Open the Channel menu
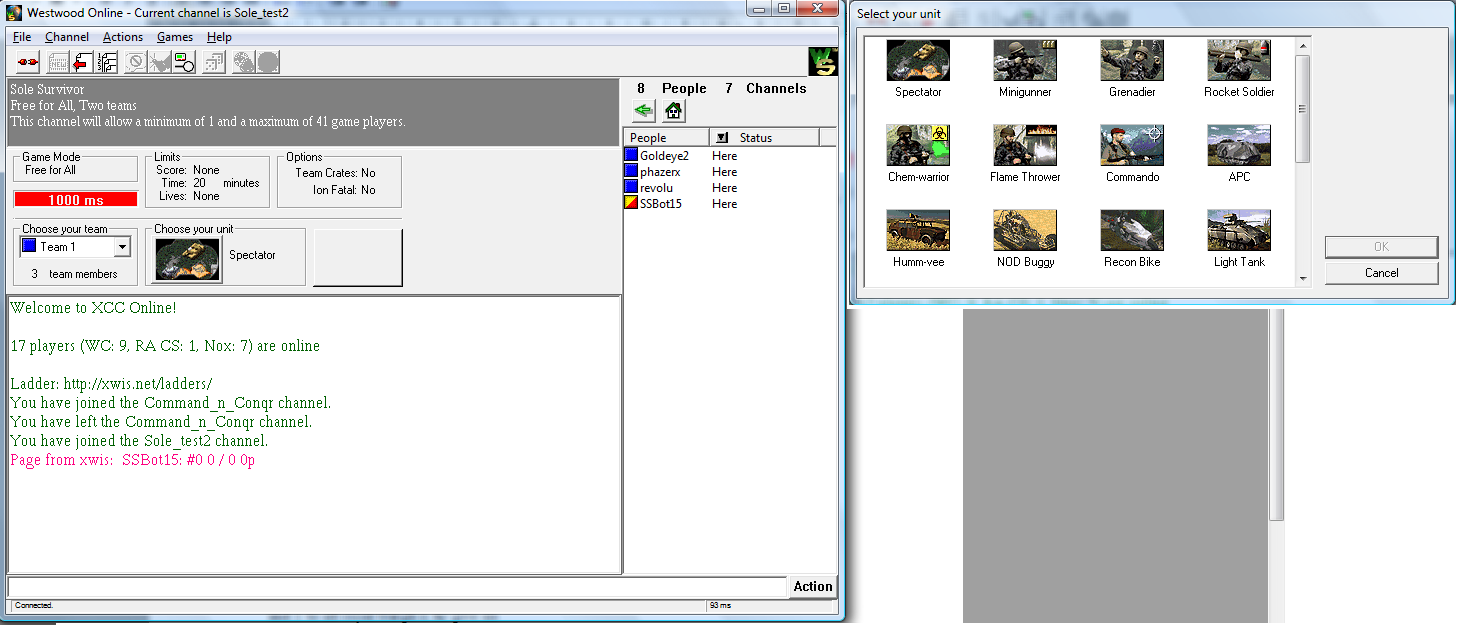 [x=67, y=37]
